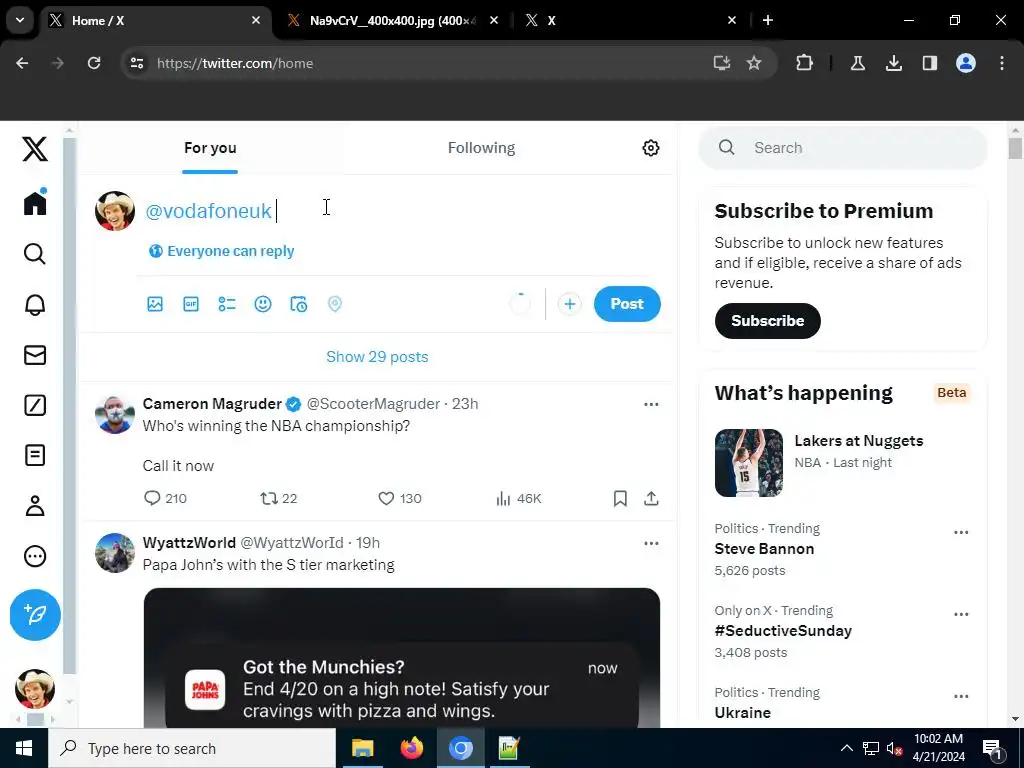
Task: Schedule post icon in composer
Action: click(x=298, y=304)
